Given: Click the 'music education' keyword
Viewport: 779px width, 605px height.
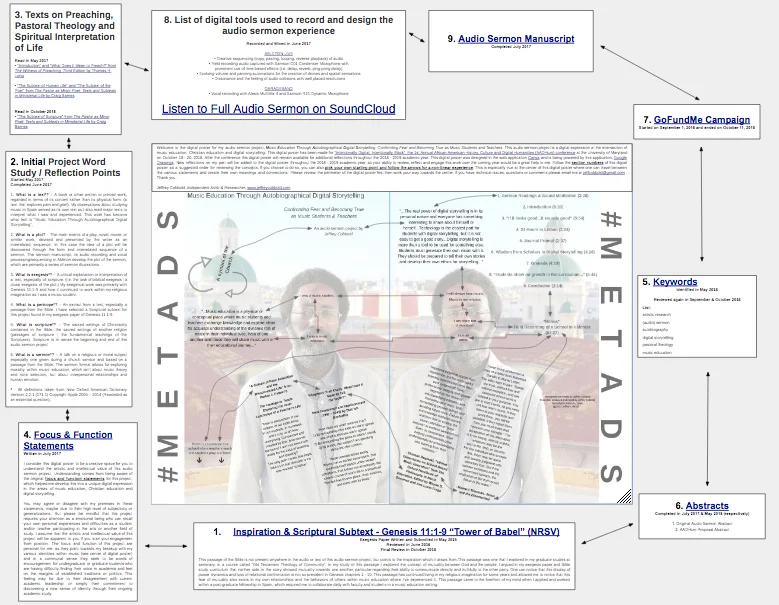Looking at the screenshot, I should [x=657, y=352].
